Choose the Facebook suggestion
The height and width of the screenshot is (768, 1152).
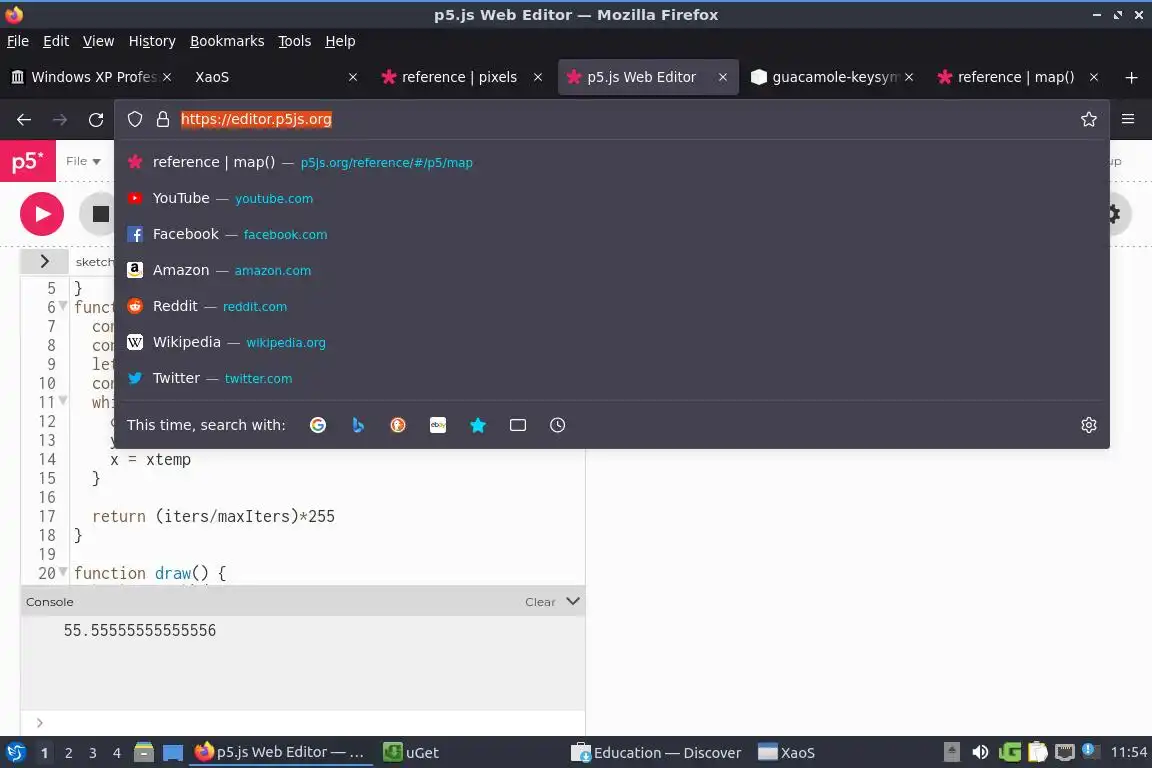(612, 234)
